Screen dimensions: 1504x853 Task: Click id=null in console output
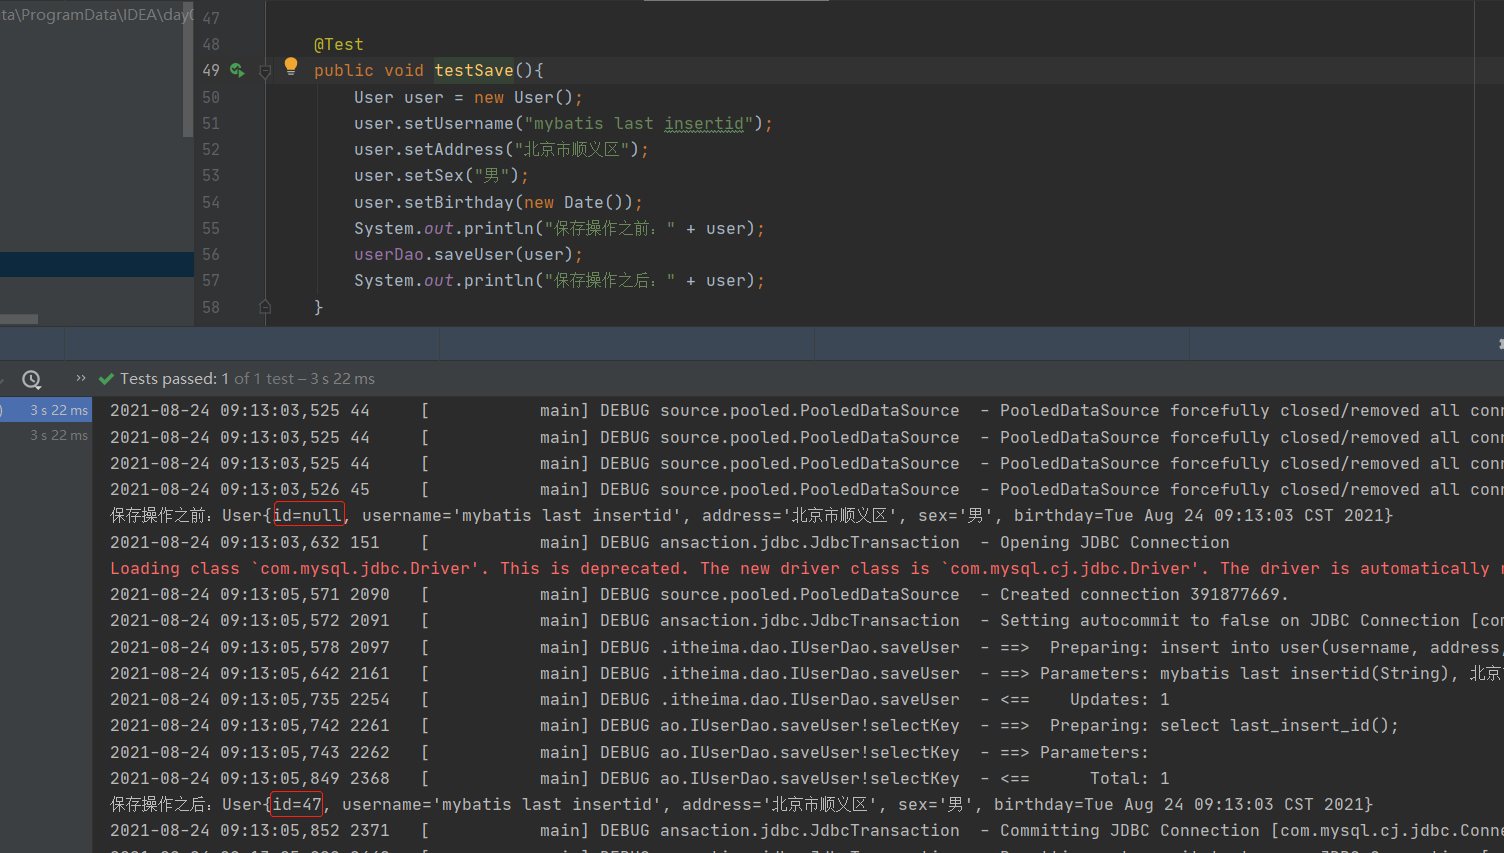pyautogui.click(x=308, y=515)
